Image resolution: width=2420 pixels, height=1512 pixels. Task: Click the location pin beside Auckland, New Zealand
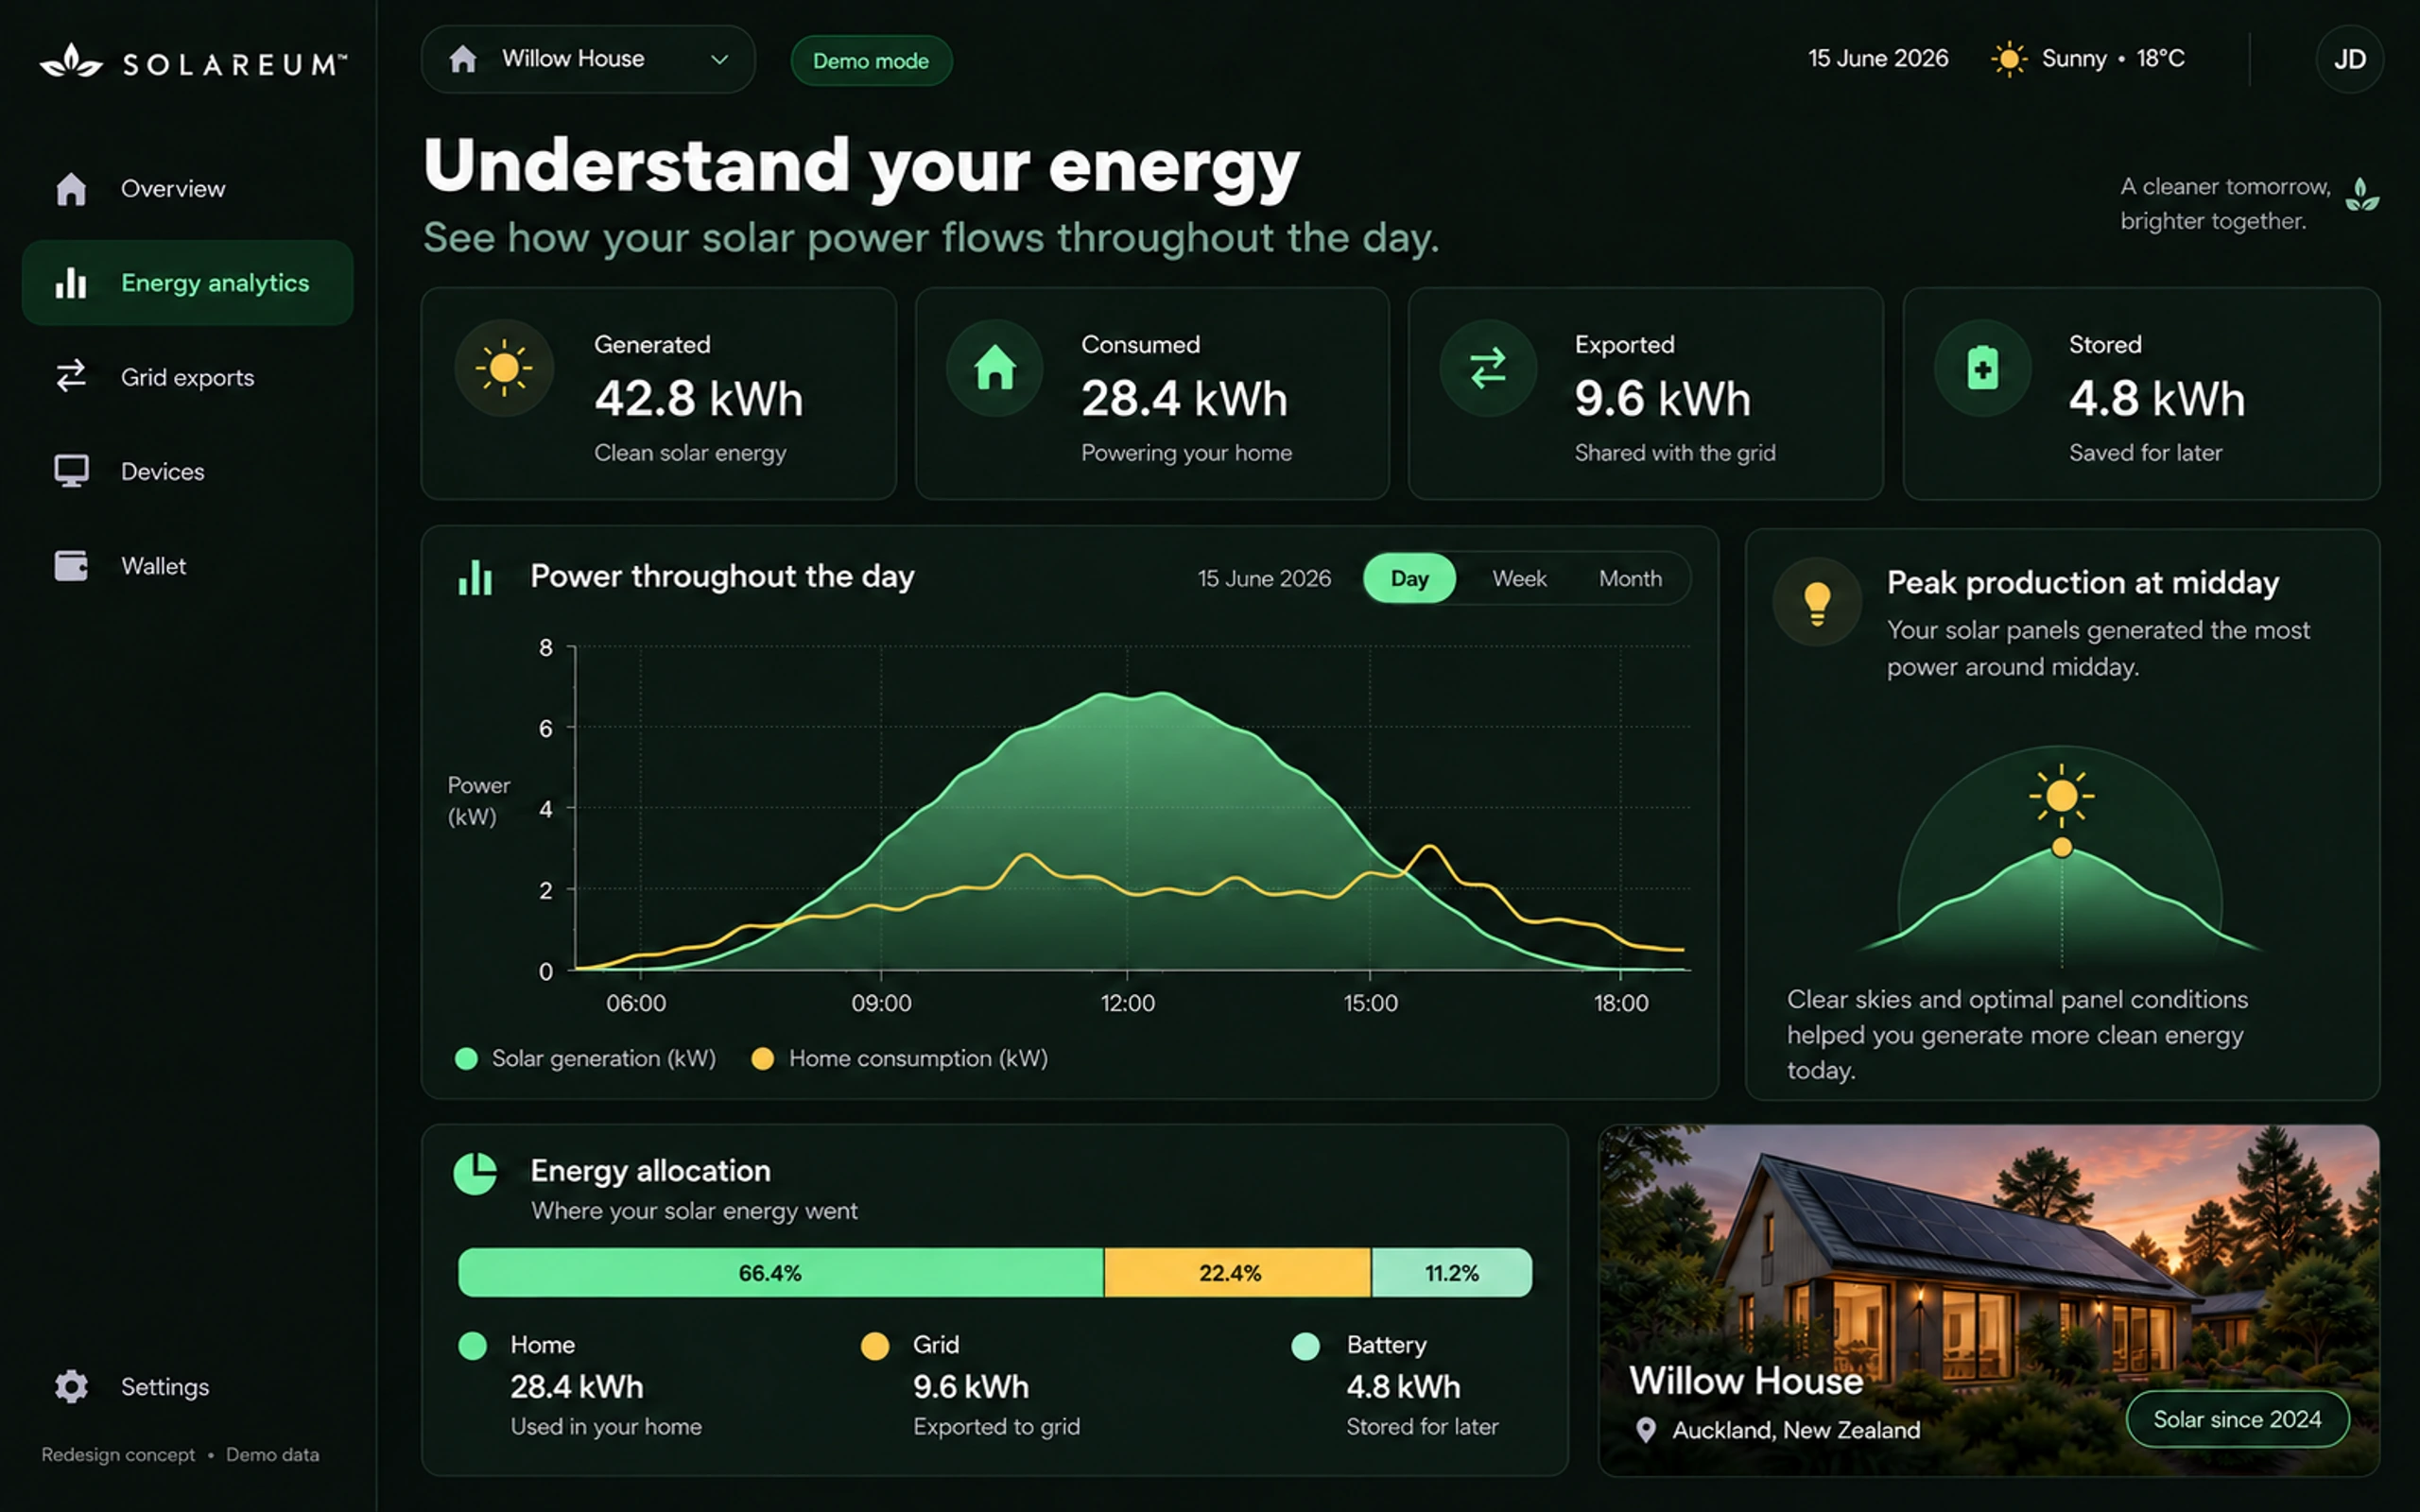click(x=1645, y=1430)
